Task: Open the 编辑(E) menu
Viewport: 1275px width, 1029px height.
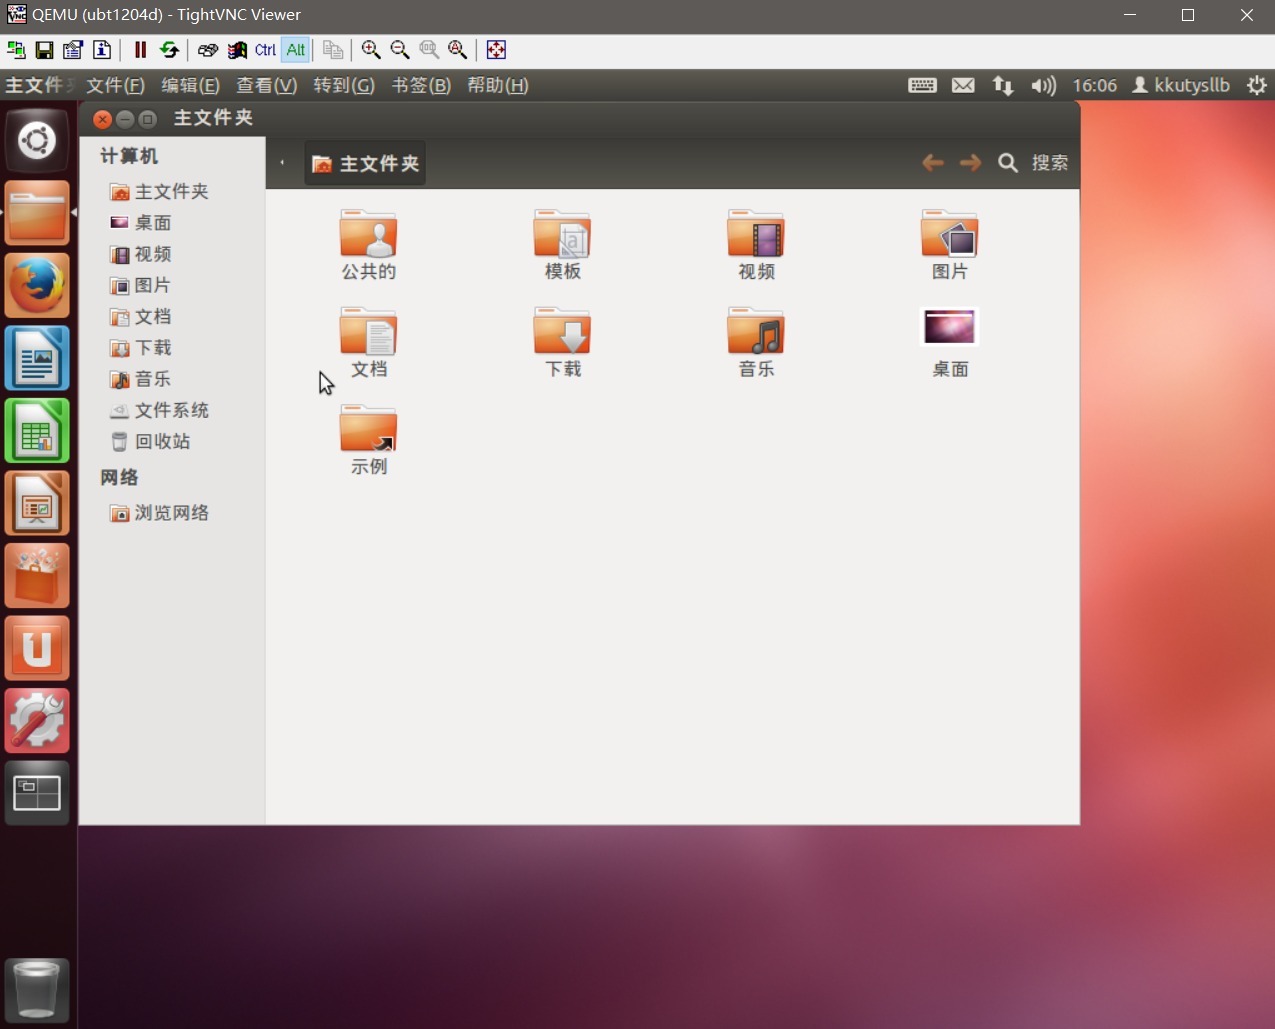Action: tap(190, 85)
